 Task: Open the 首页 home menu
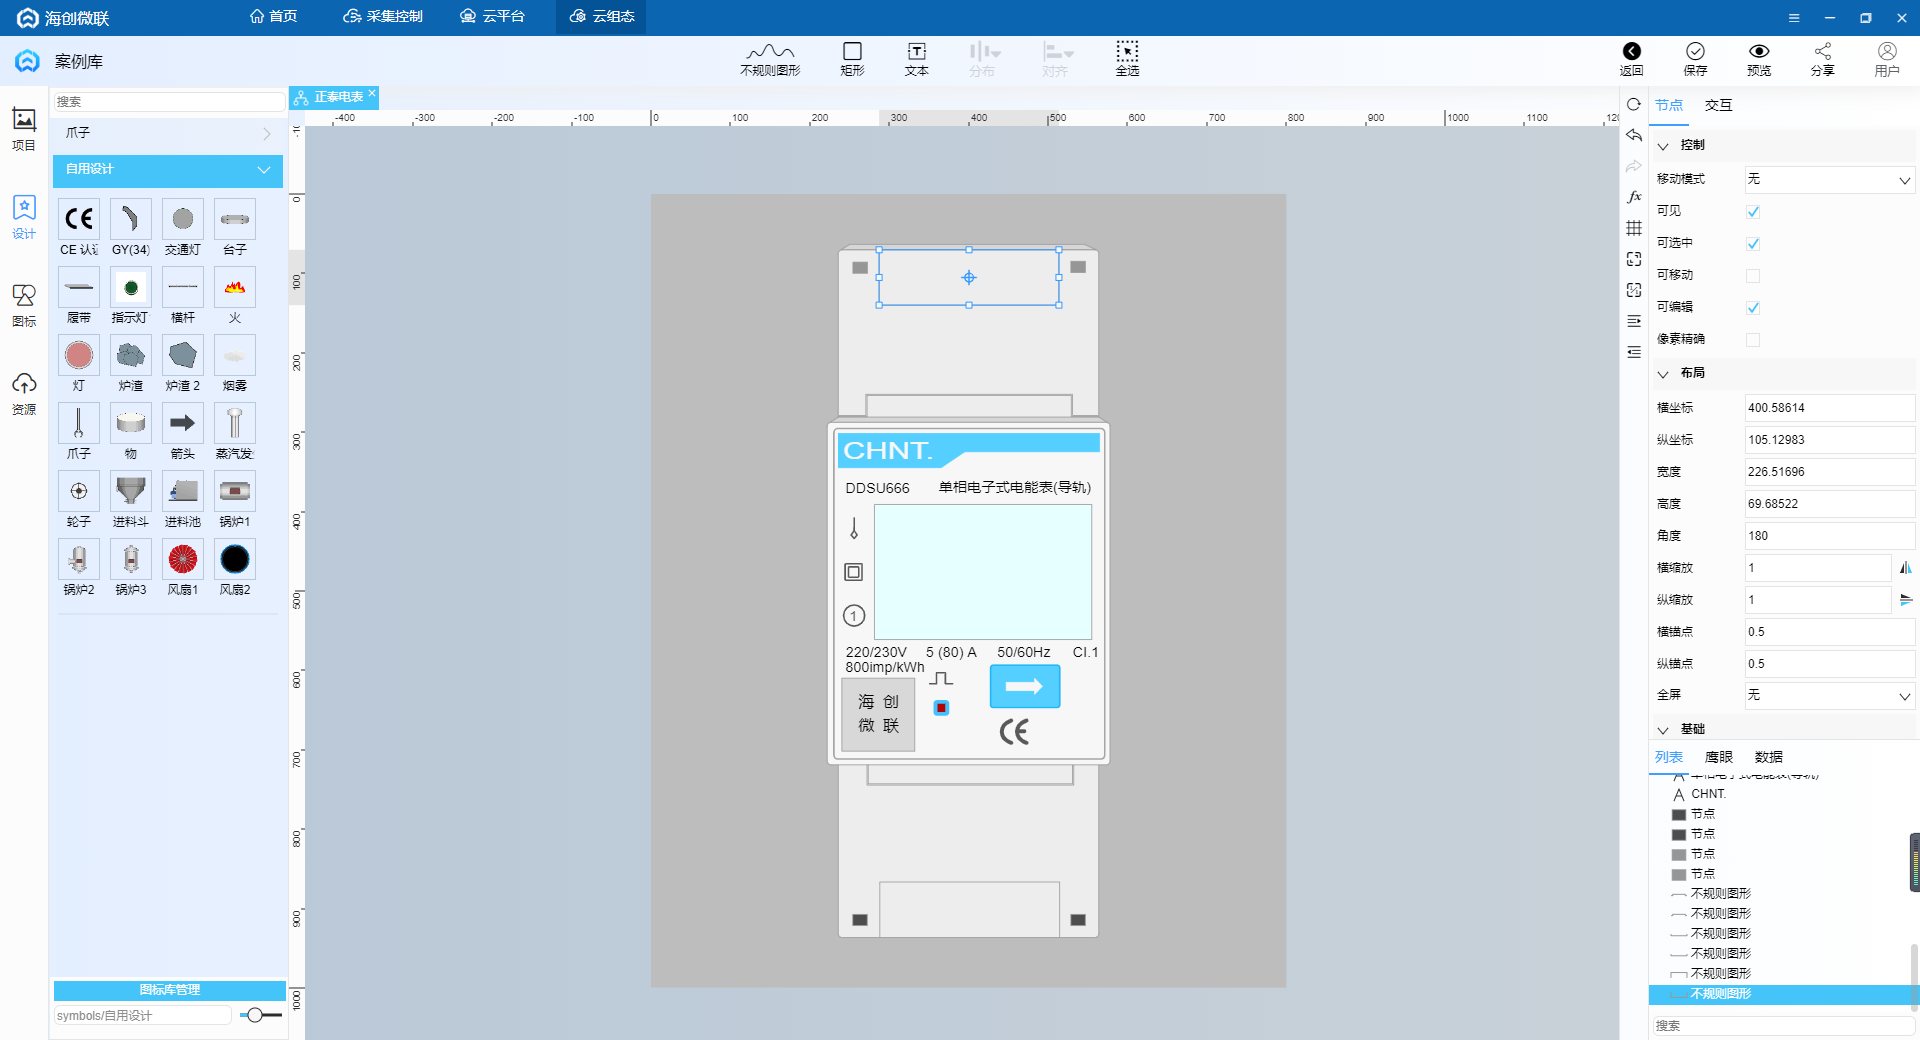point(273,17)
